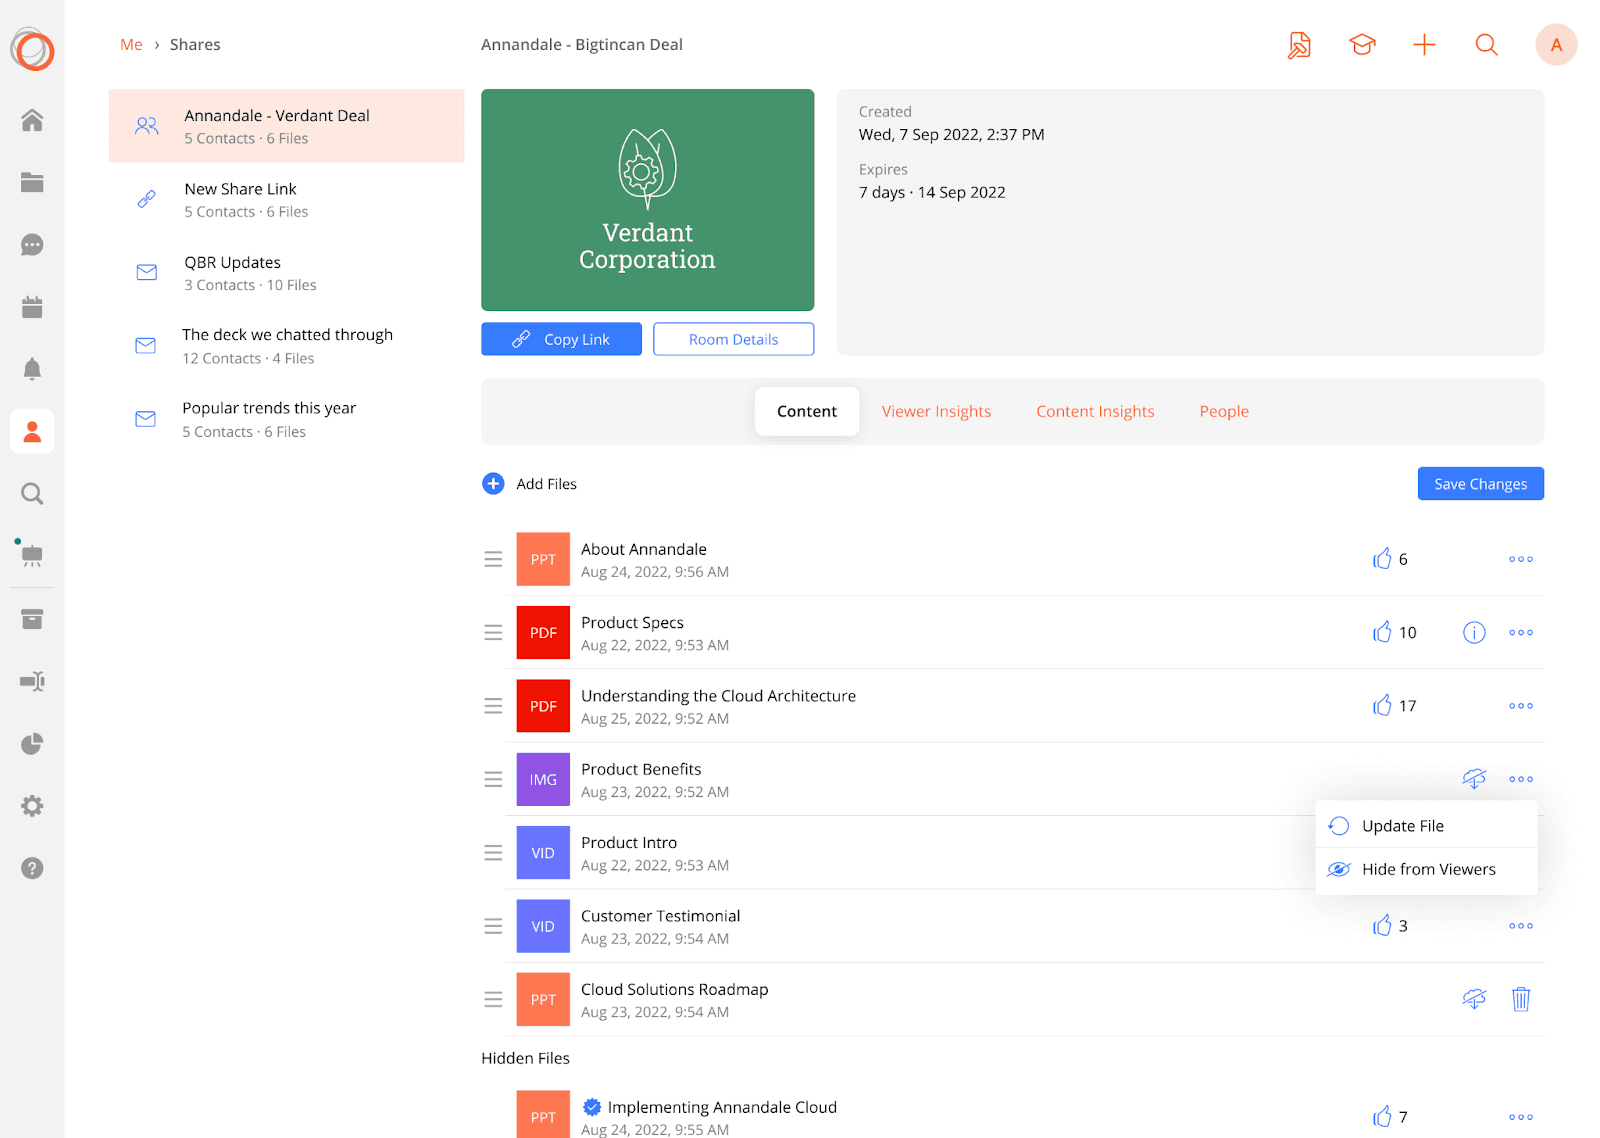Like the About Annandale file
The height and width of the screenshot is (1138, 1600).
(1382, 559)
